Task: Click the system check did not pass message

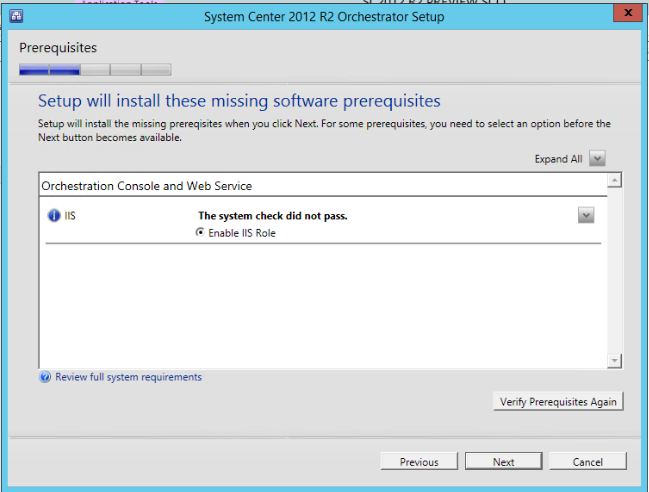Action: click(273, 215)
